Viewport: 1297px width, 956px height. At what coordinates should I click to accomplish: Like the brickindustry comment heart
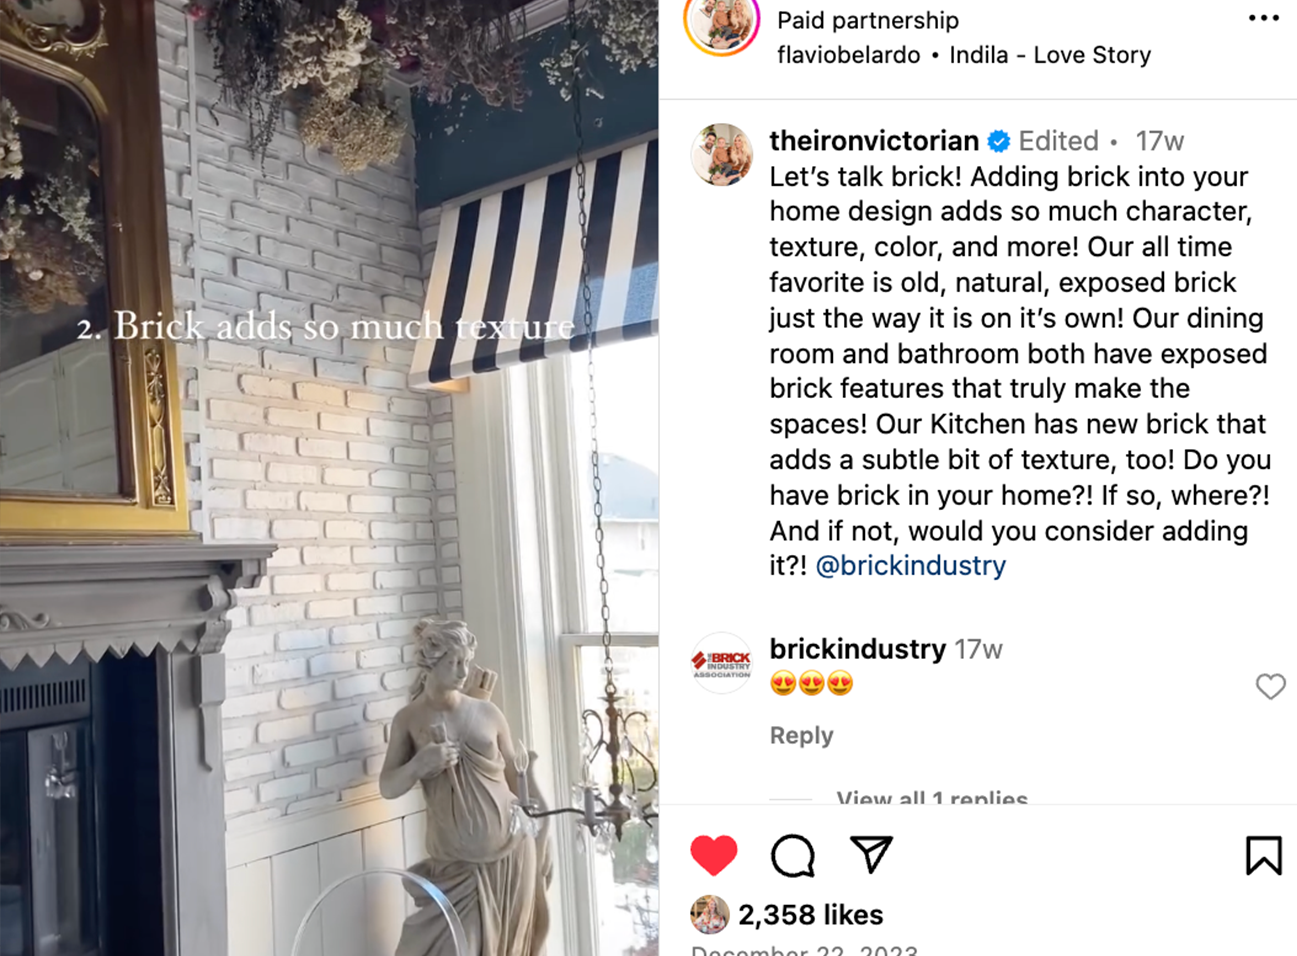pos(1270,686)
